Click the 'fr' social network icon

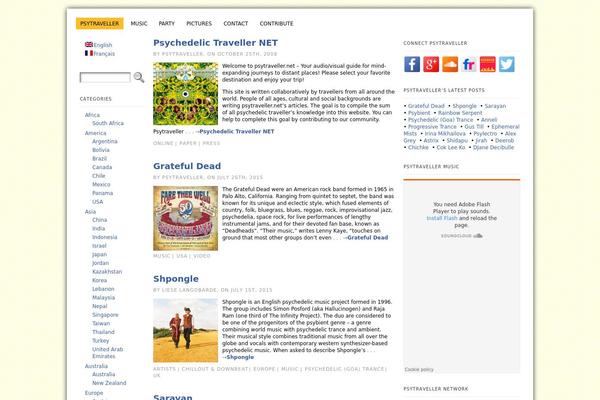(469, 64)
